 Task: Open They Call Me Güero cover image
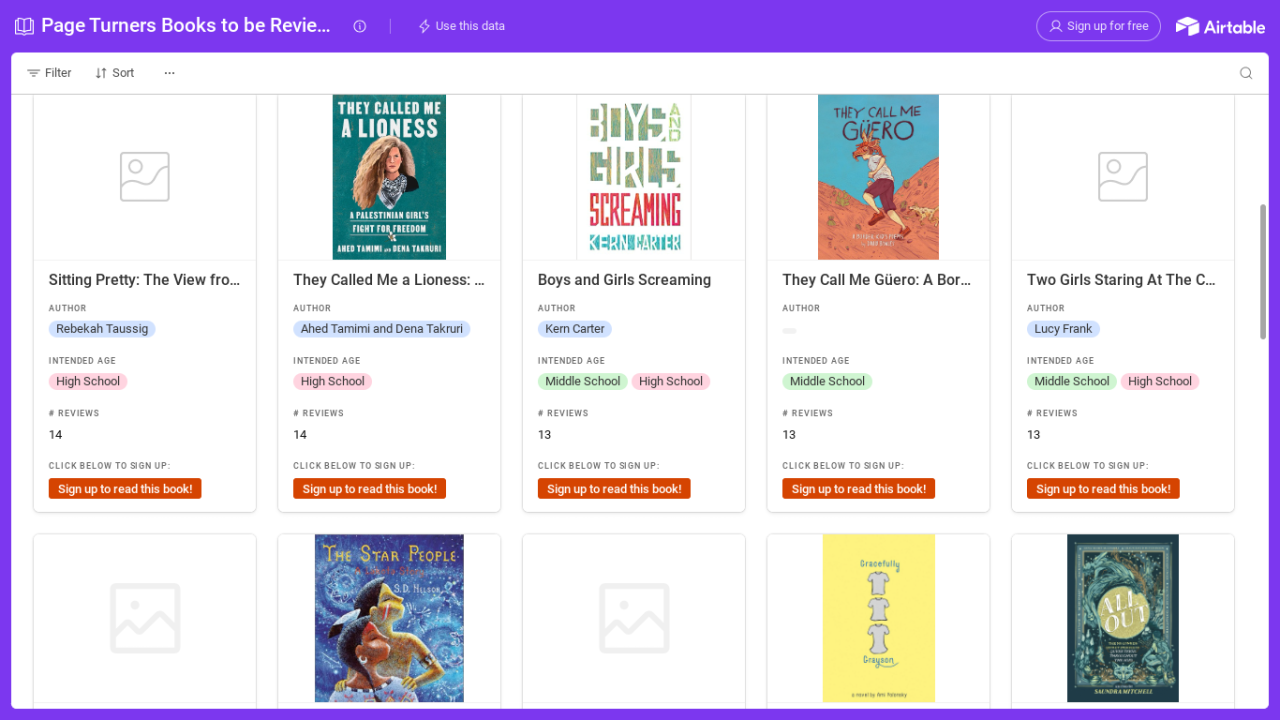click(x=878, y=177)
